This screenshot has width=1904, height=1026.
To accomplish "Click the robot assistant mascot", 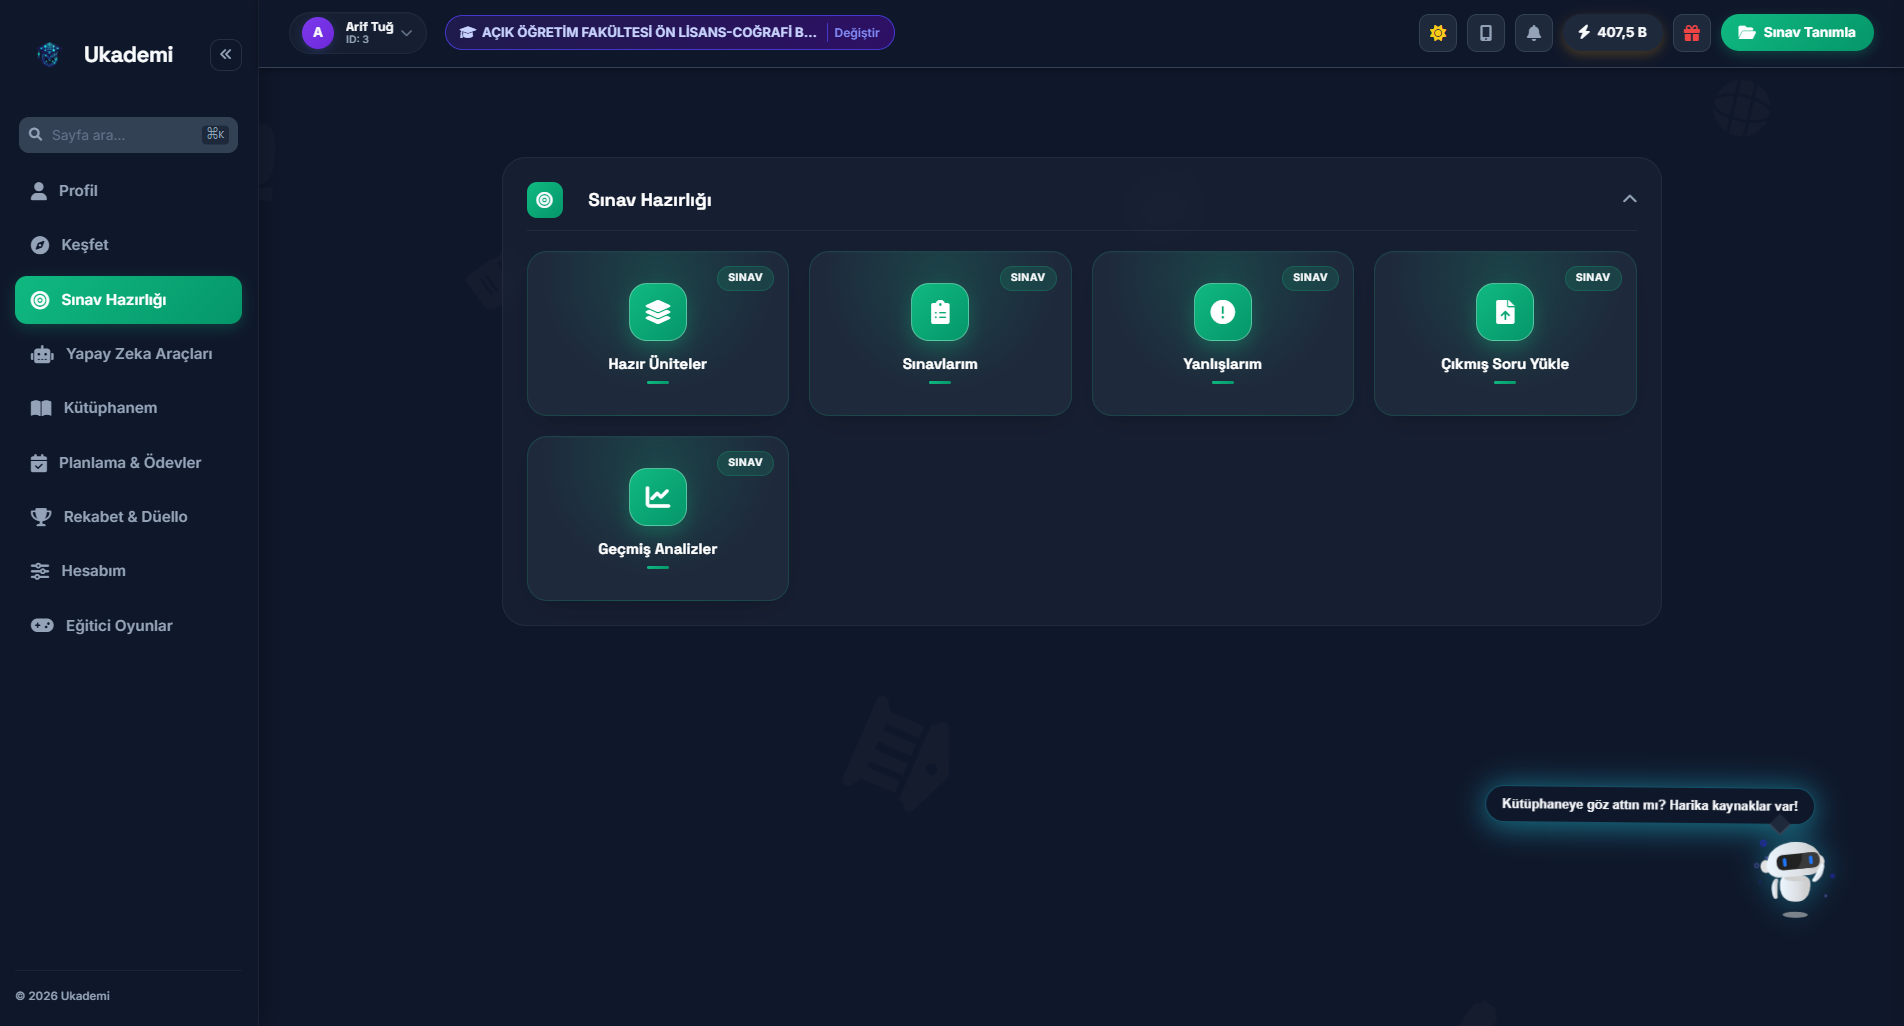I will pos(1793,877).
